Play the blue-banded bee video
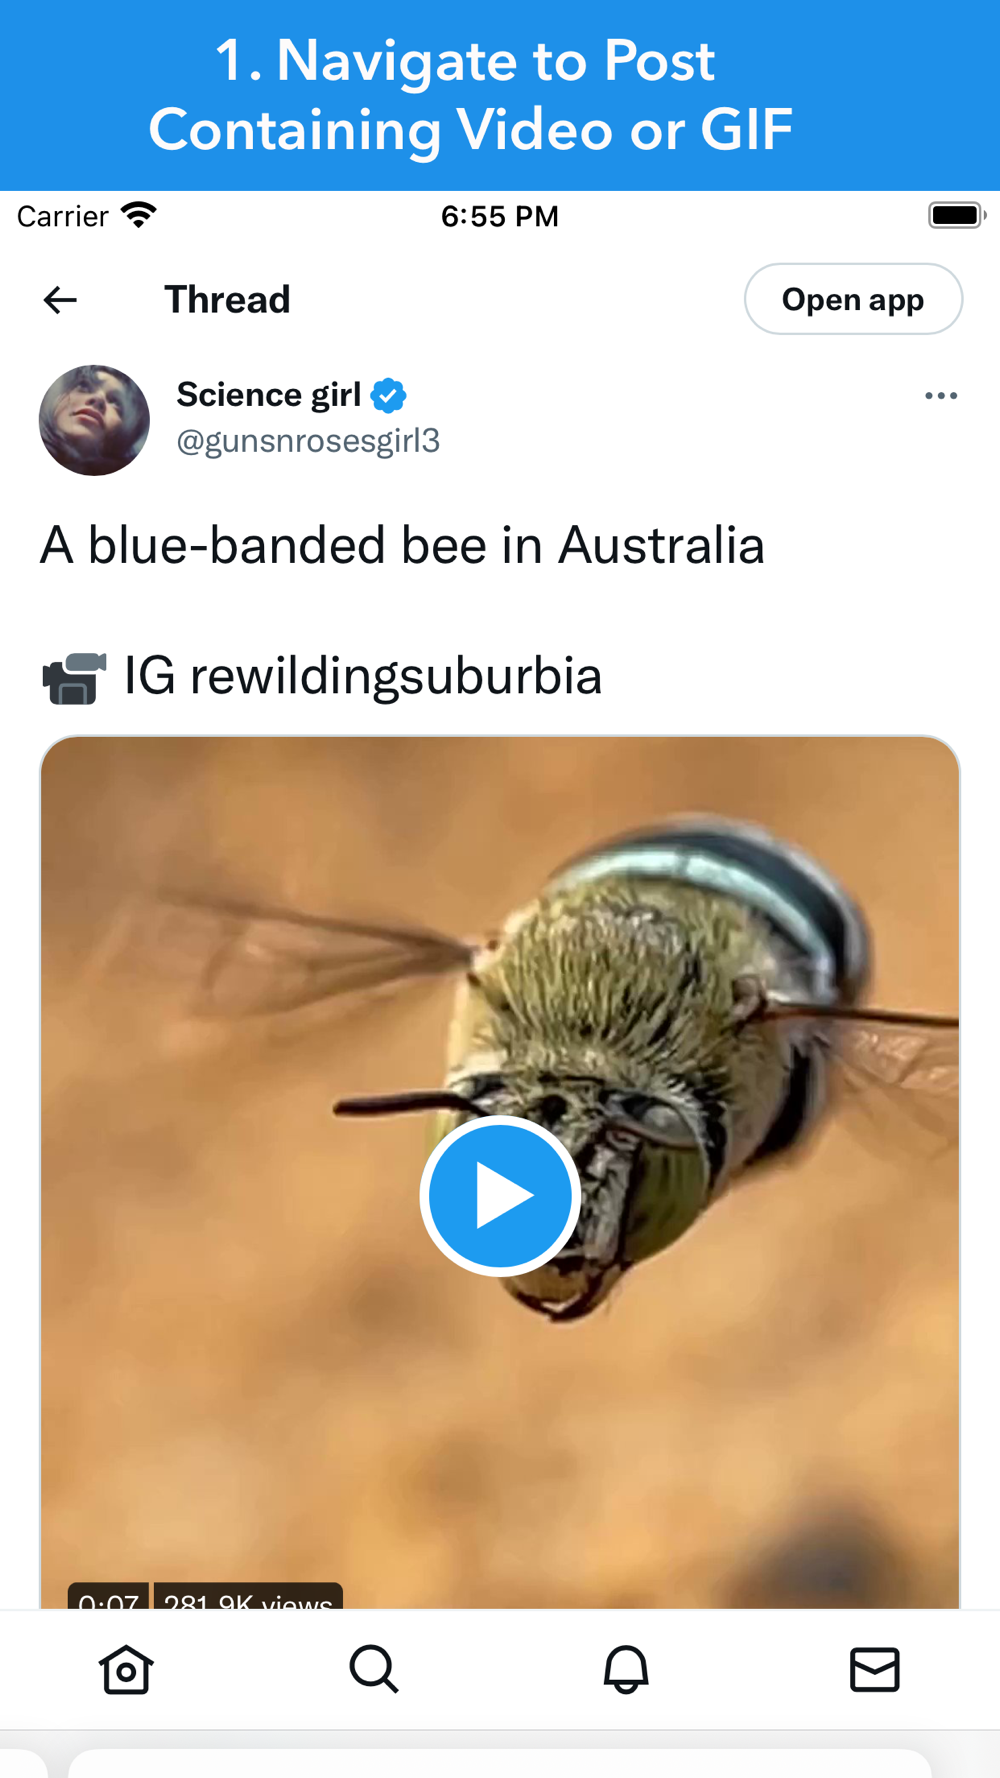The image size is (1000, 1778). click(x=500, y=1195)
